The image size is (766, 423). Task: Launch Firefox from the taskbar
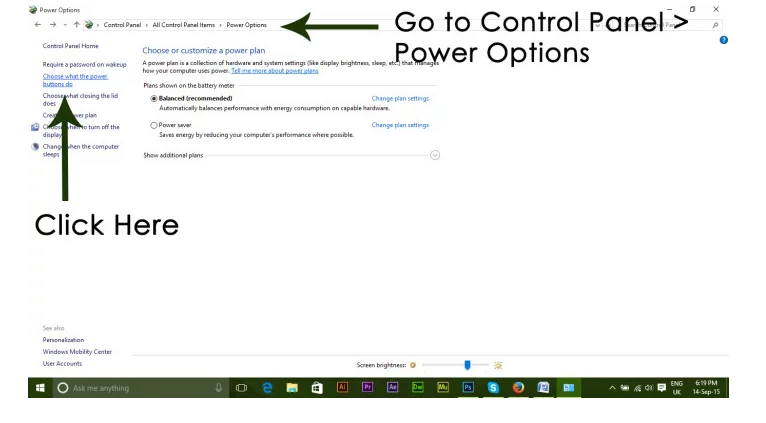519,388
